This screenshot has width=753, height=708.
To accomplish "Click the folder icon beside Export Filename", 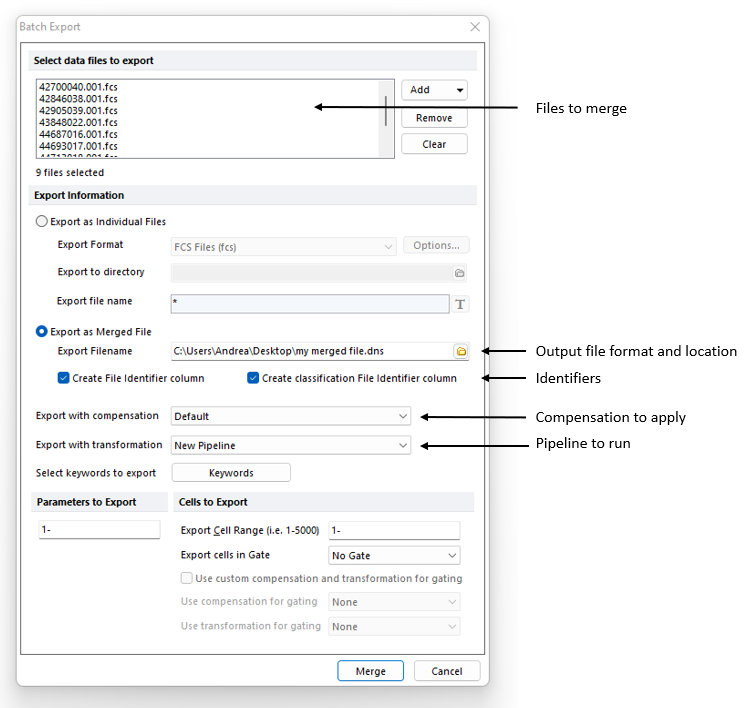I will coord(461,351).
